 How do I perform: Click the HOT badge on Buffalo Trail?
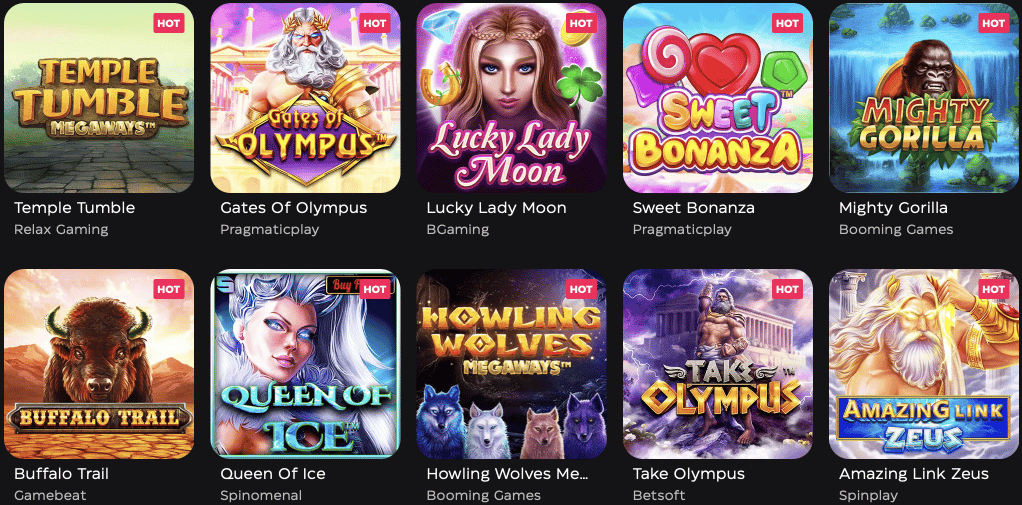pos(169,289)
